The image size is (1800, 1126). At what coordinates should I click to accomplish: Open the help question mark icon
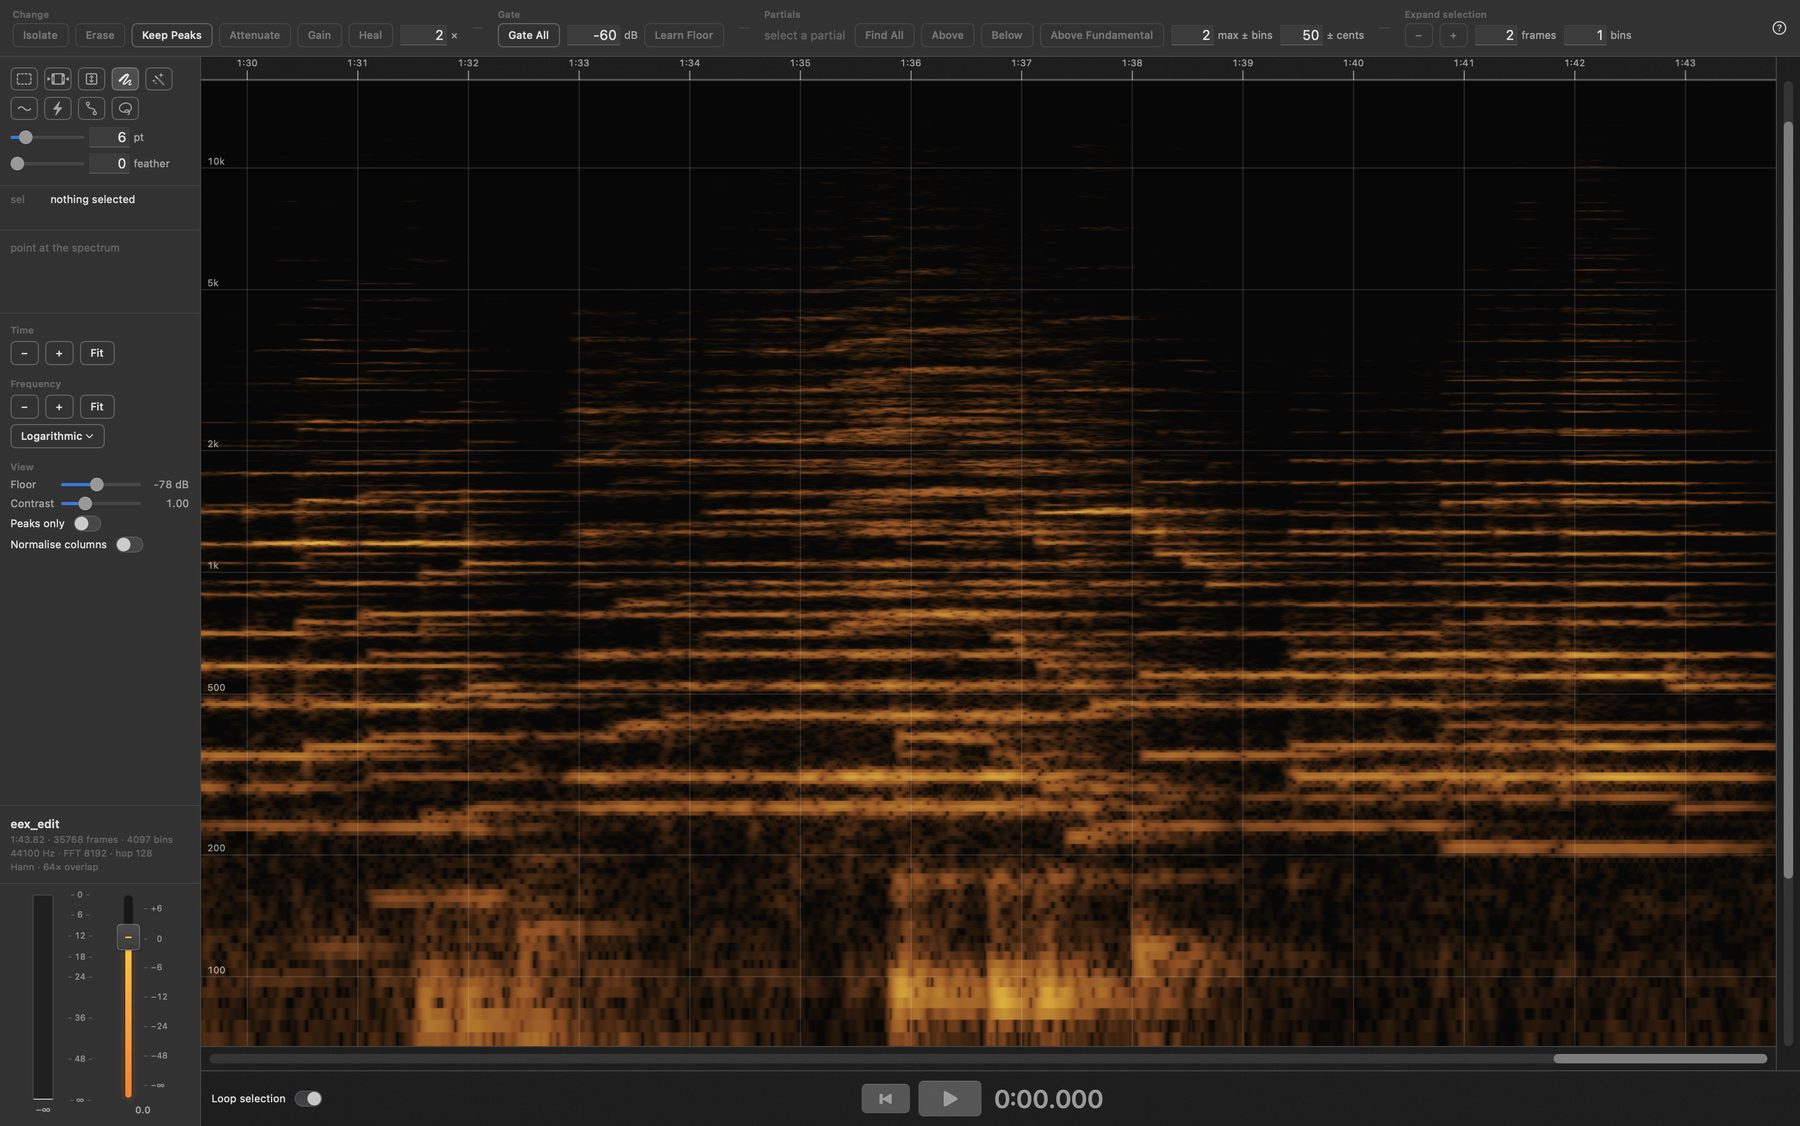click(x=1779, y=28)
